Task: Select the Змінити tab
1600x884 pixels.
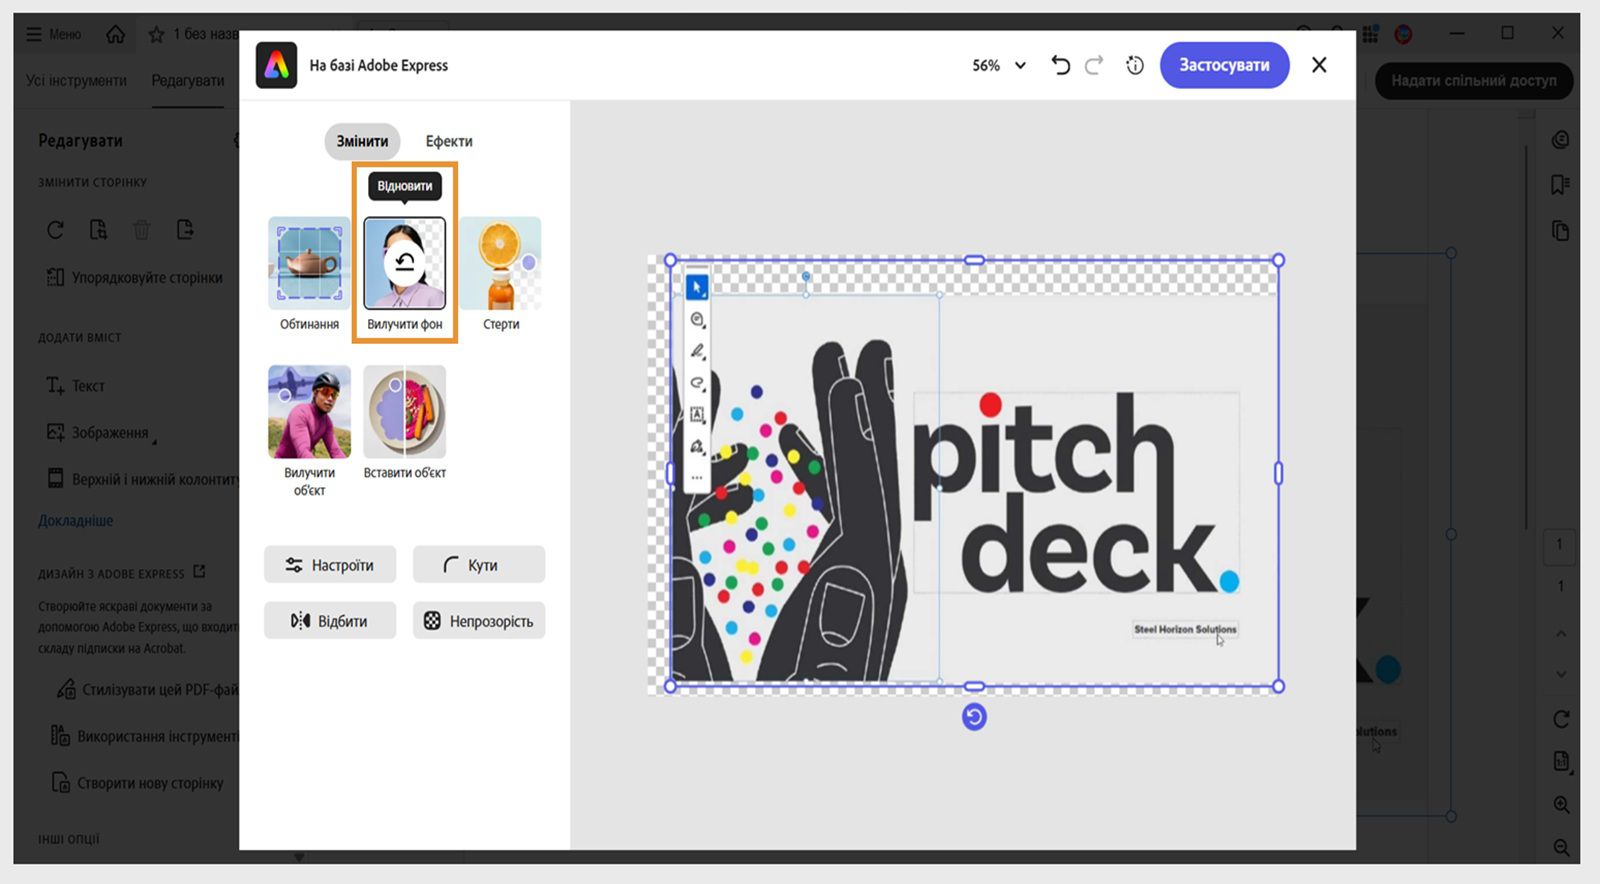Action: [x=362, y=141]
